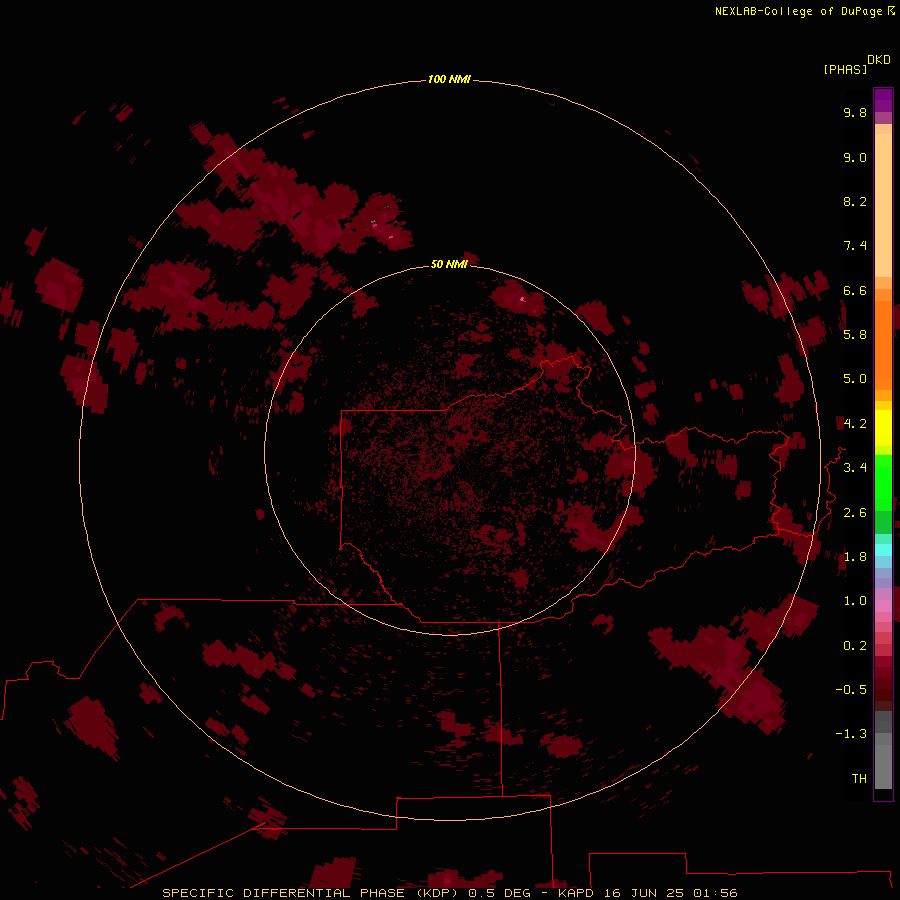Viewport: 900px width, 900px height.
Task: Click the 5.8 legend value
Action: [x=855, y=335]
